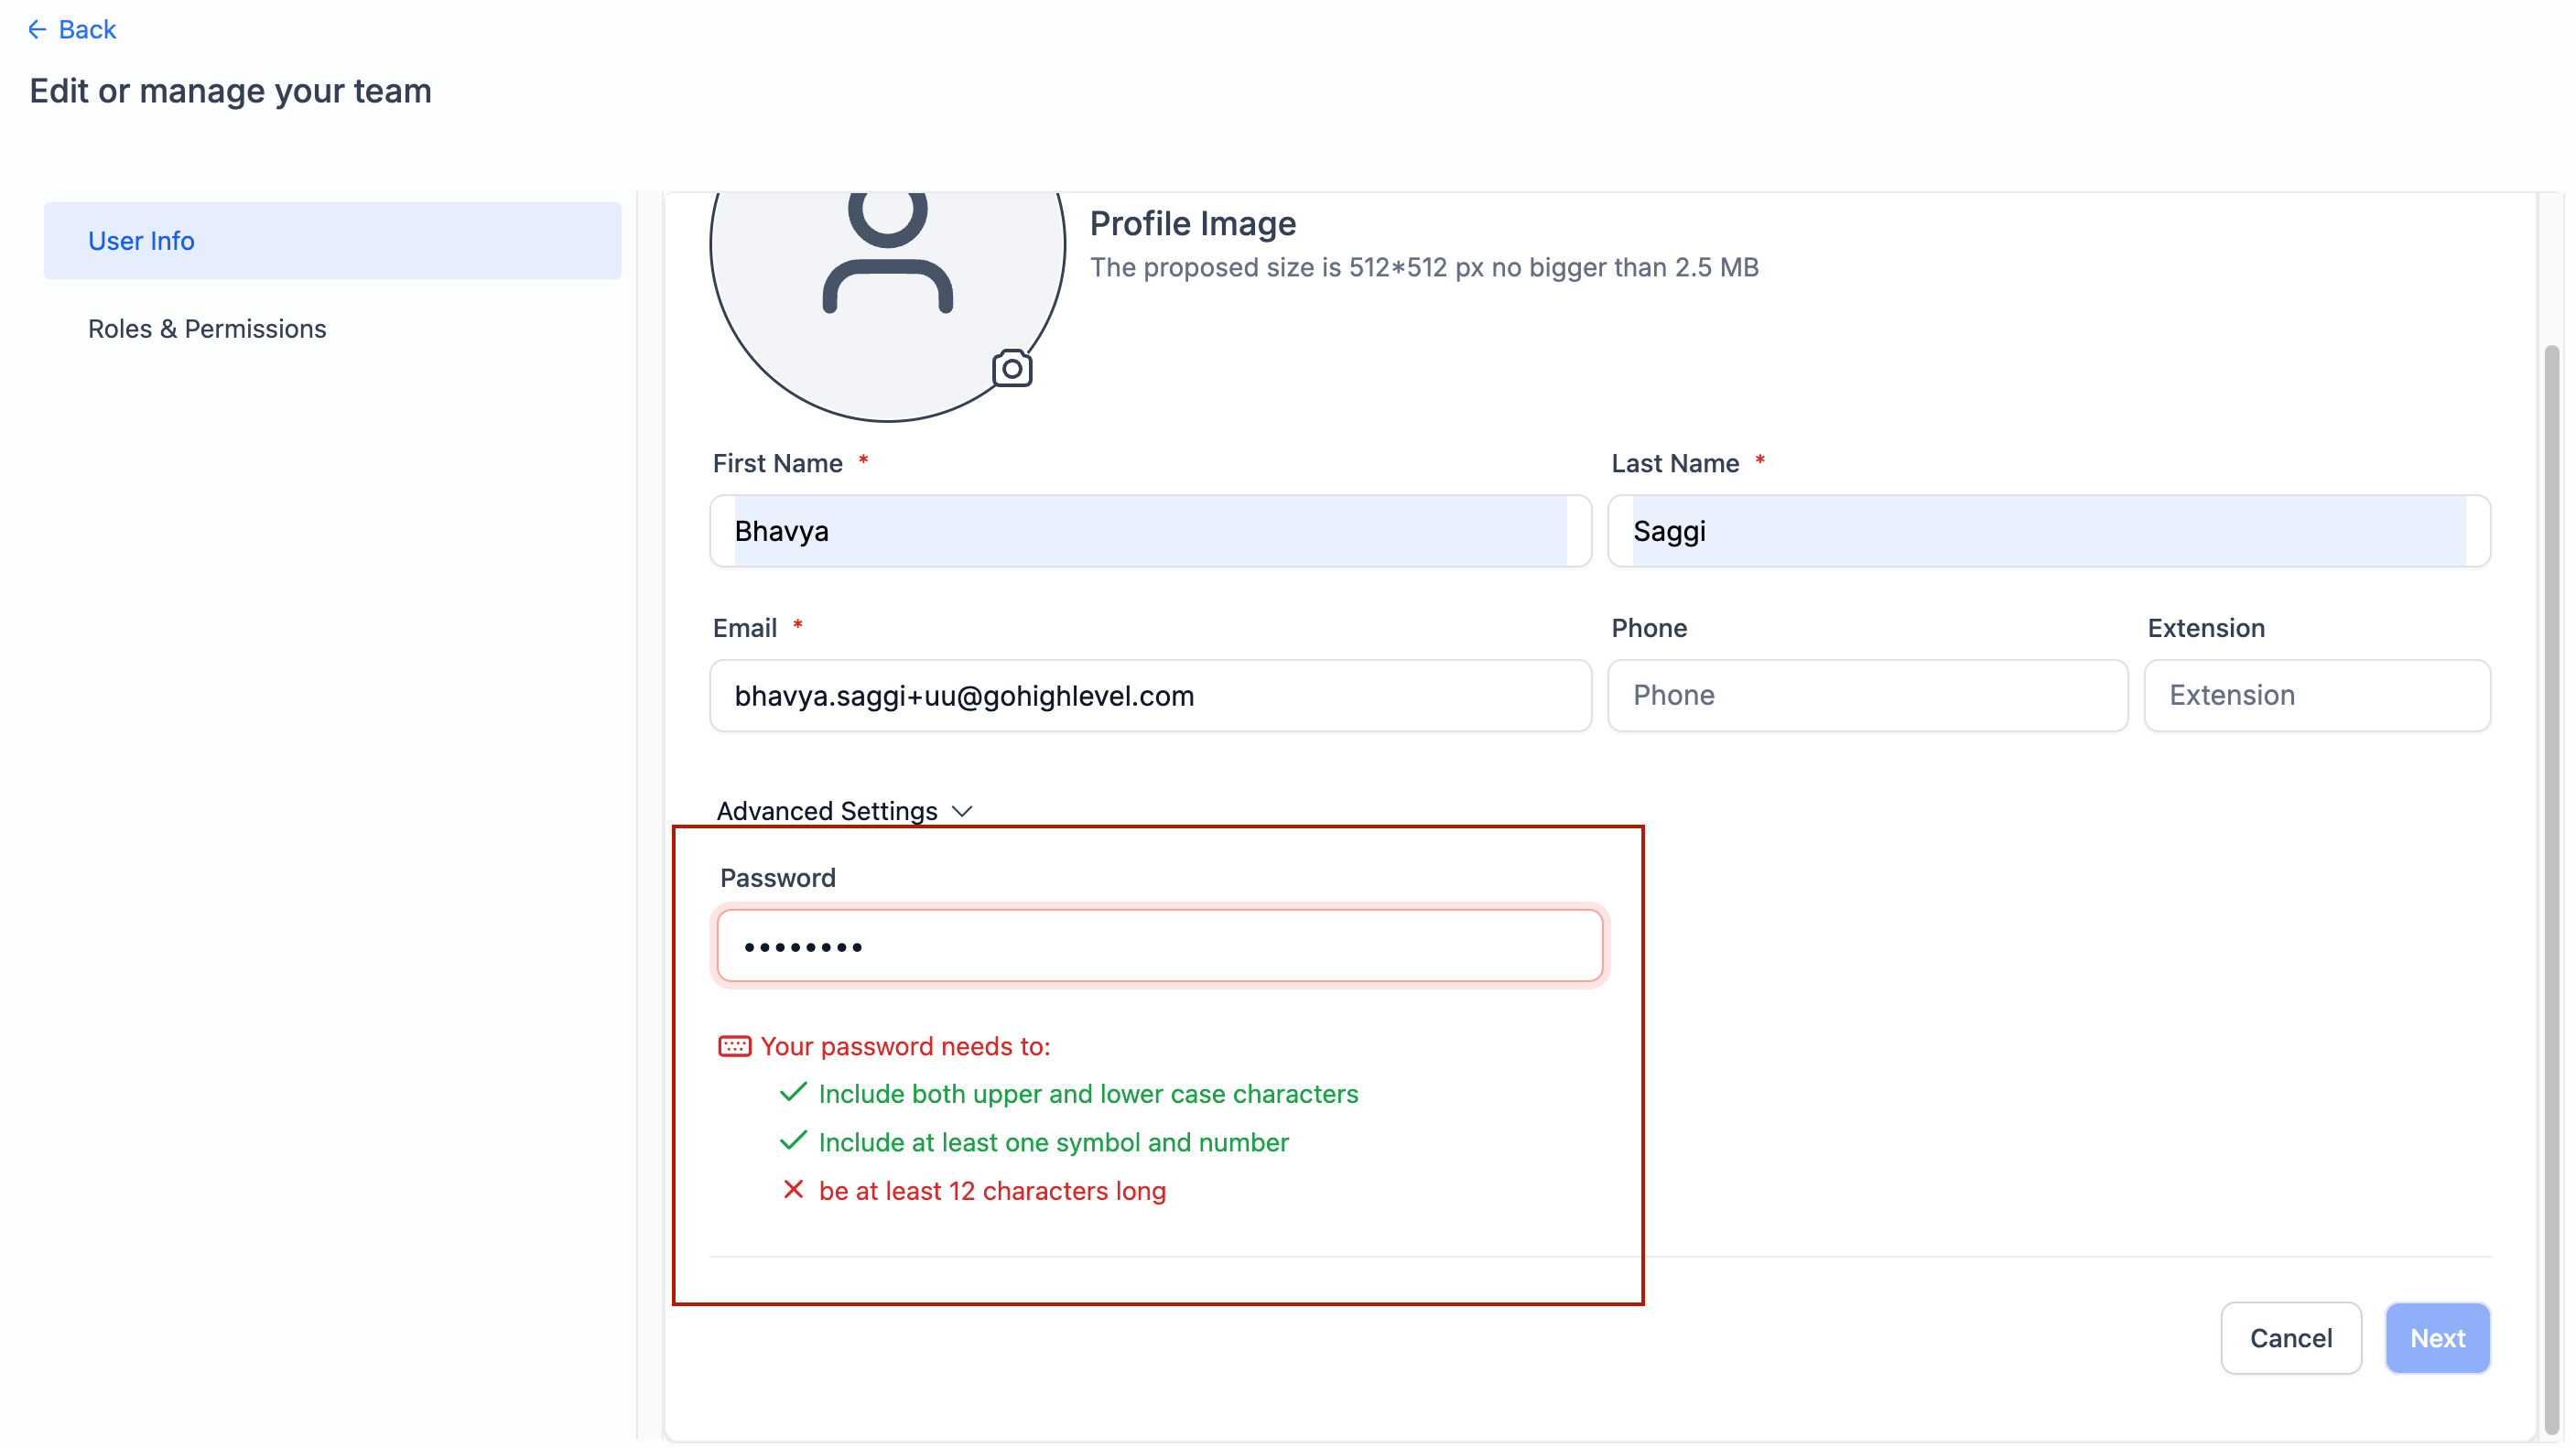Screen dimensions: 2576x1448
Task: Click the Next button
Action: [x=2437, y=1338]
